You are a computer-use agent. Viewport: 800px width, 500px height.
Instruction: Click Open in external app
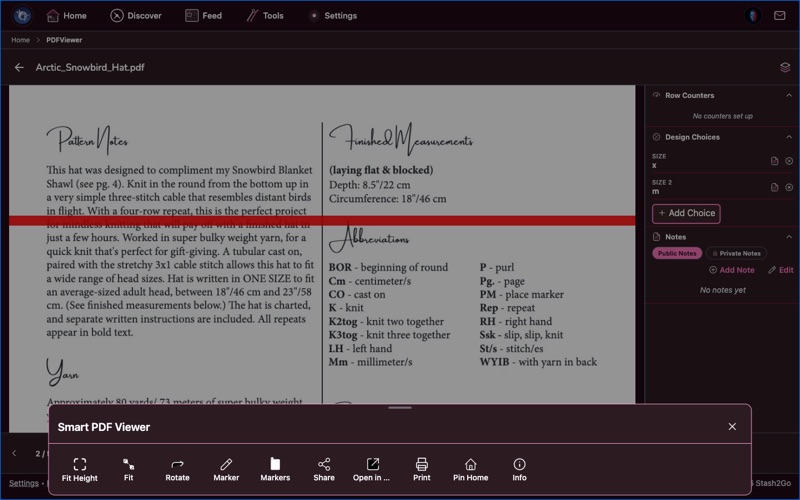point(371,470)
